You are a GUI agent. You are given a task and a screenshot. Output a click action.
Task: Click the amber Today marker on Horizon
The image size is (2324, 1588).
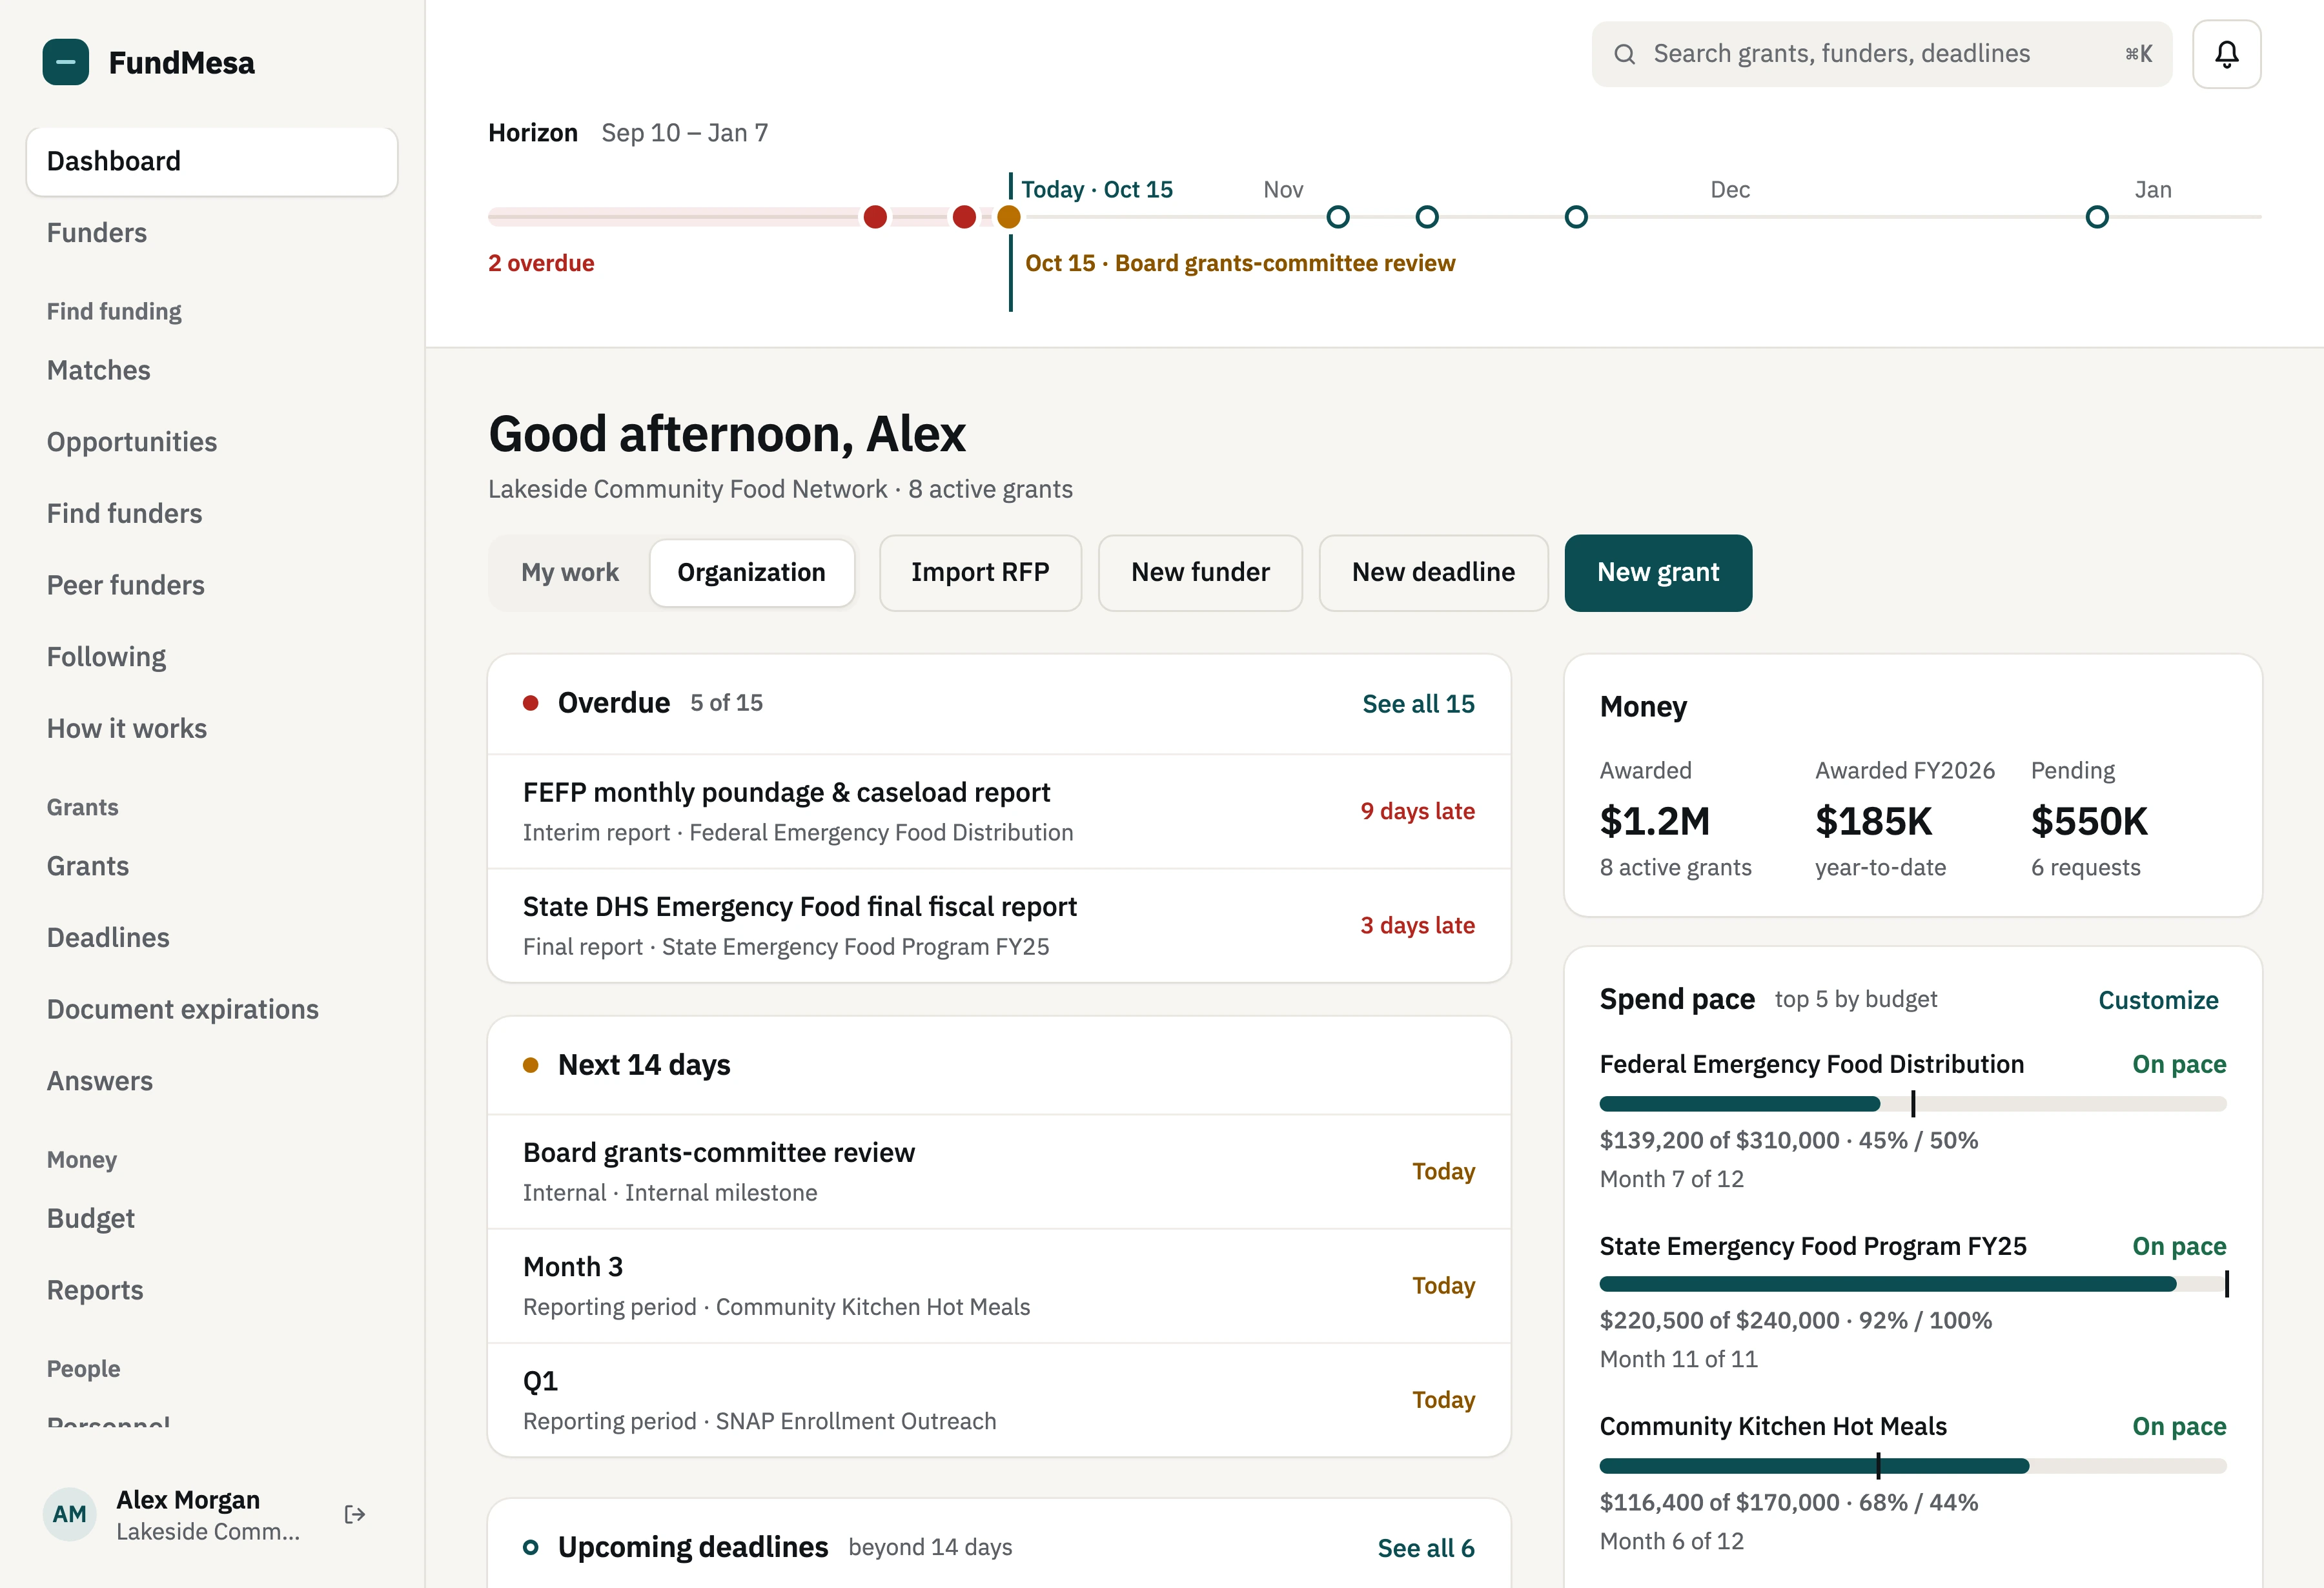click(x=1009, y=217)
